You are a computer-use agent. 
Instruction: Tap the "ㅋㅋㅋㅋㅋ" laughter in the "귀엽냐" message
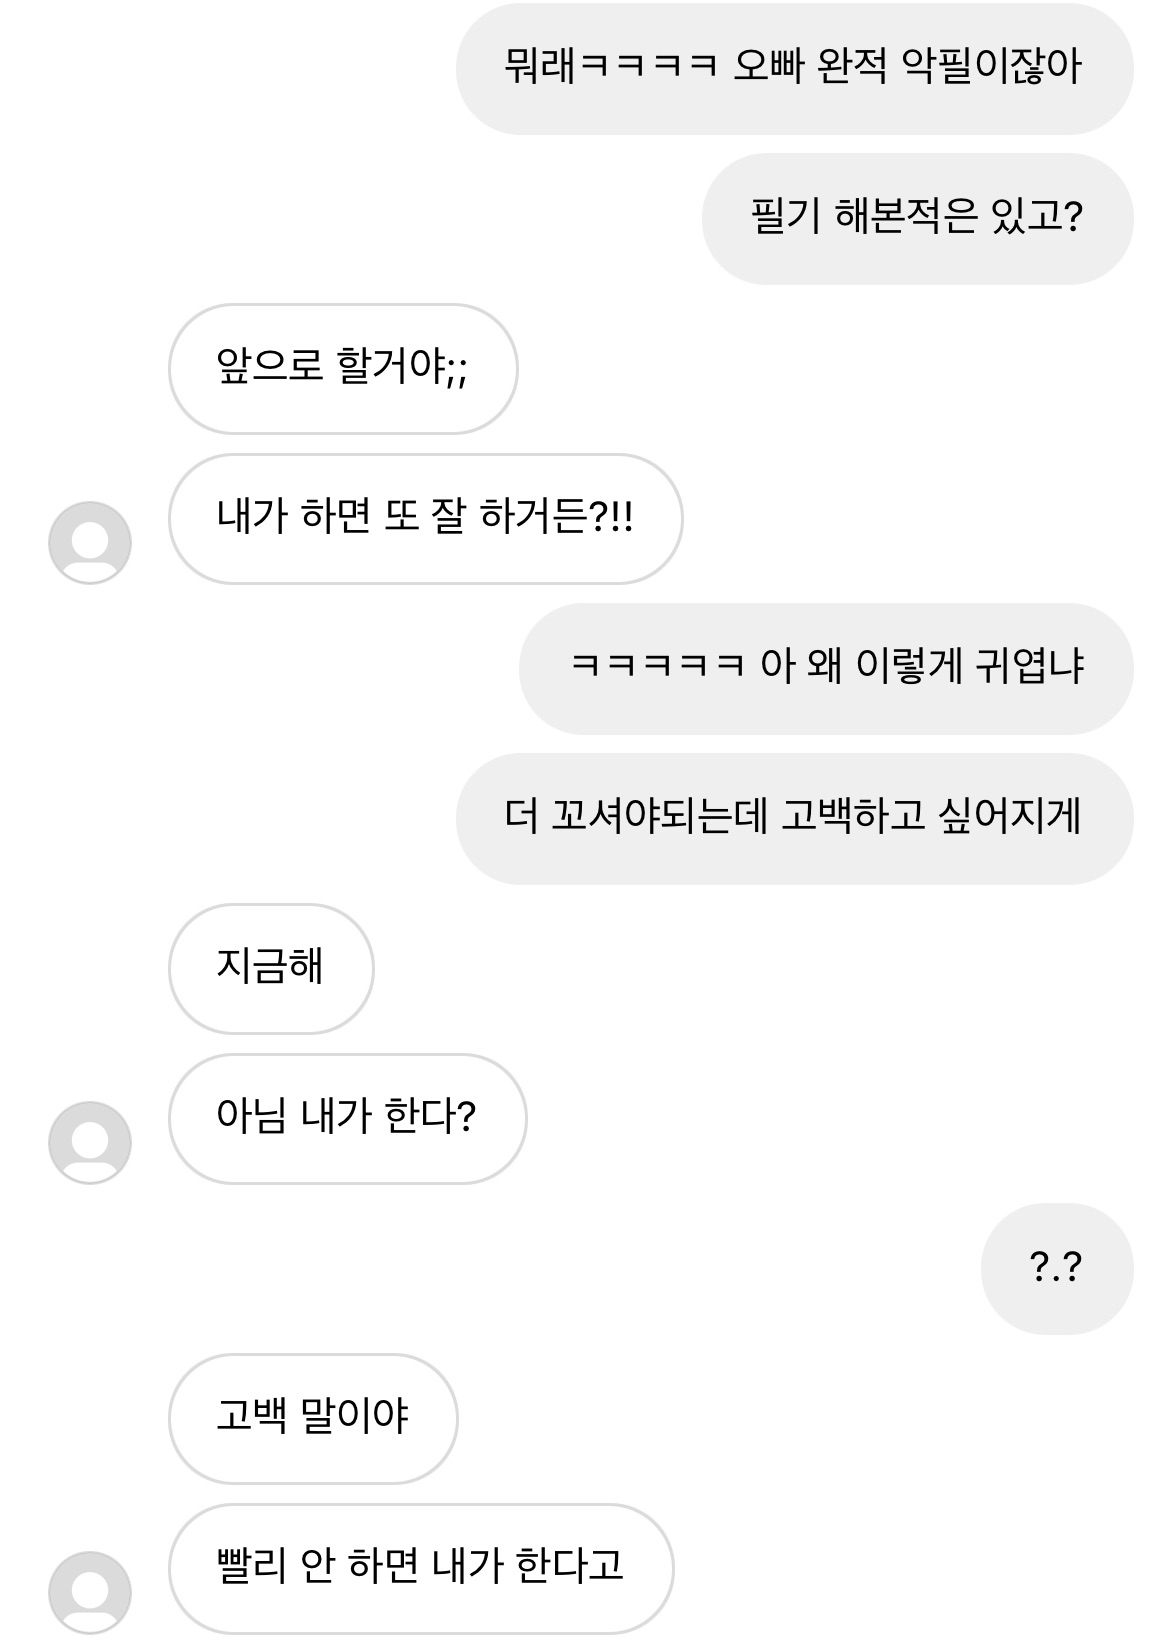click(x=658, y=667)
